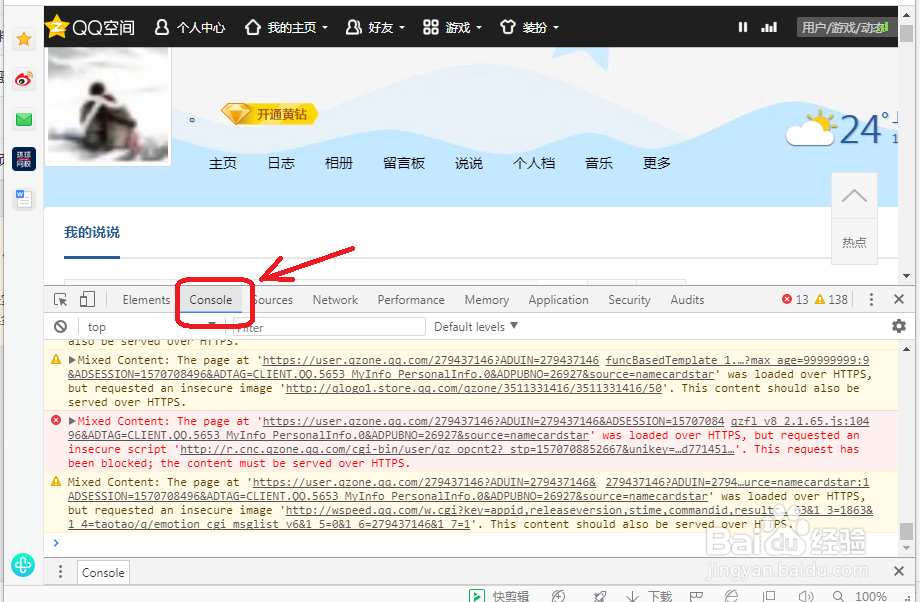Open 个人中心 from the top bar
Image resolution: width=920 pixels, height=602 pixels.
[190, 27]
